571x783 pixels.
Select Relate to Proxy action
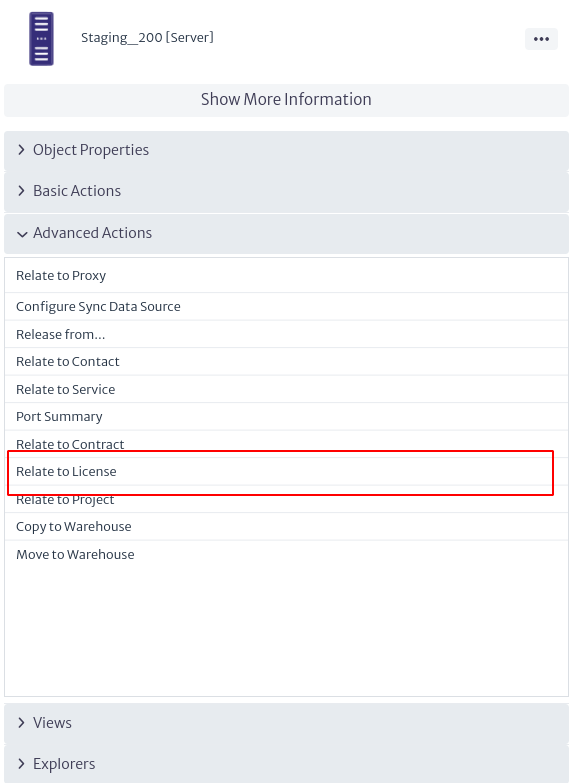coord(286,276)
